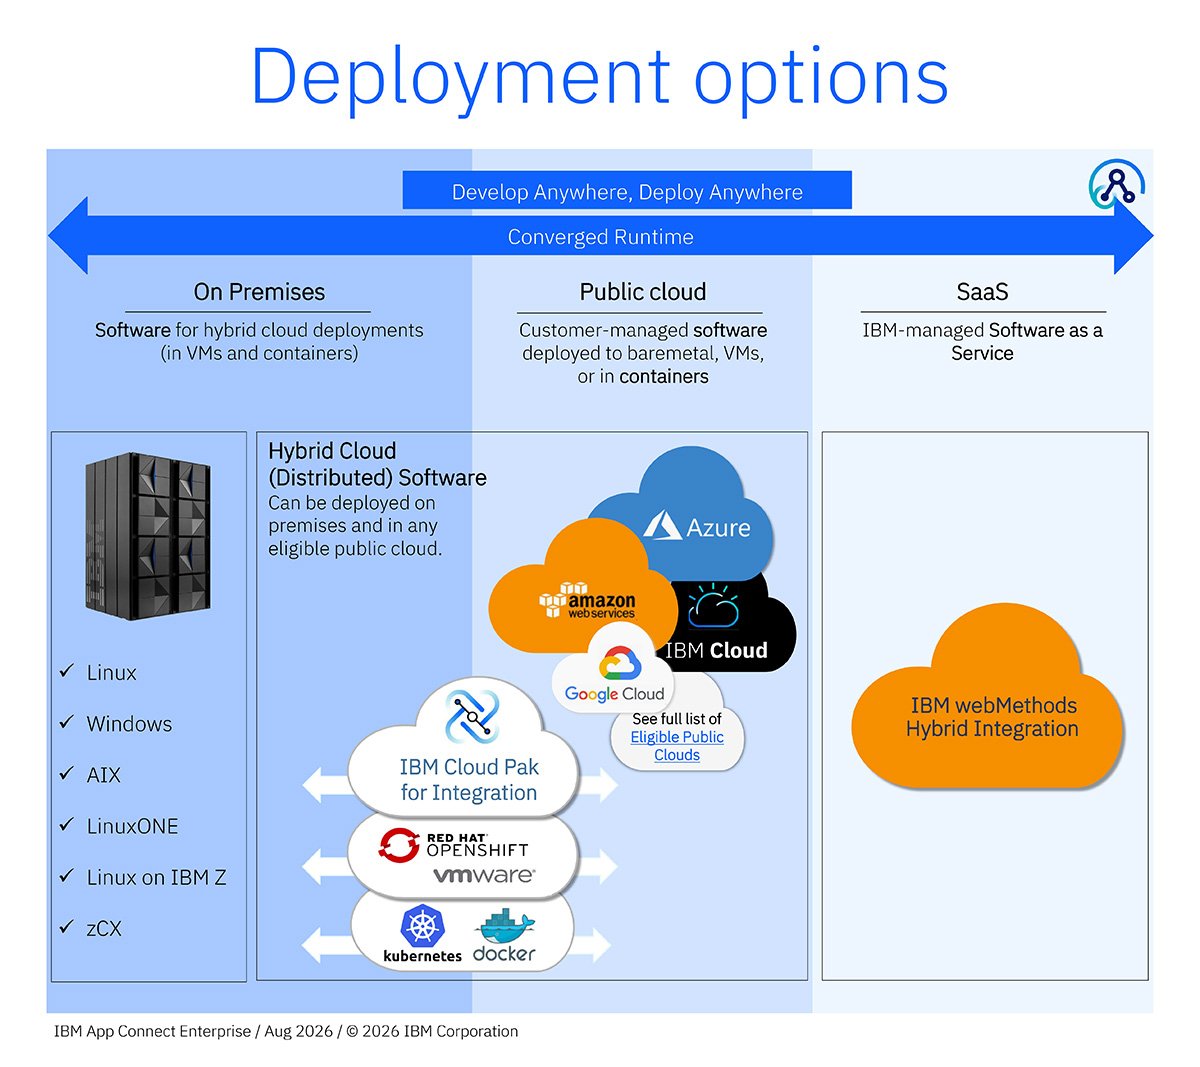Image resolution: width=1200 pixels, height=1067 pixels.
Task: Click the Develop Anywhere, Deploy Anywhere banner
Action: 627,191
